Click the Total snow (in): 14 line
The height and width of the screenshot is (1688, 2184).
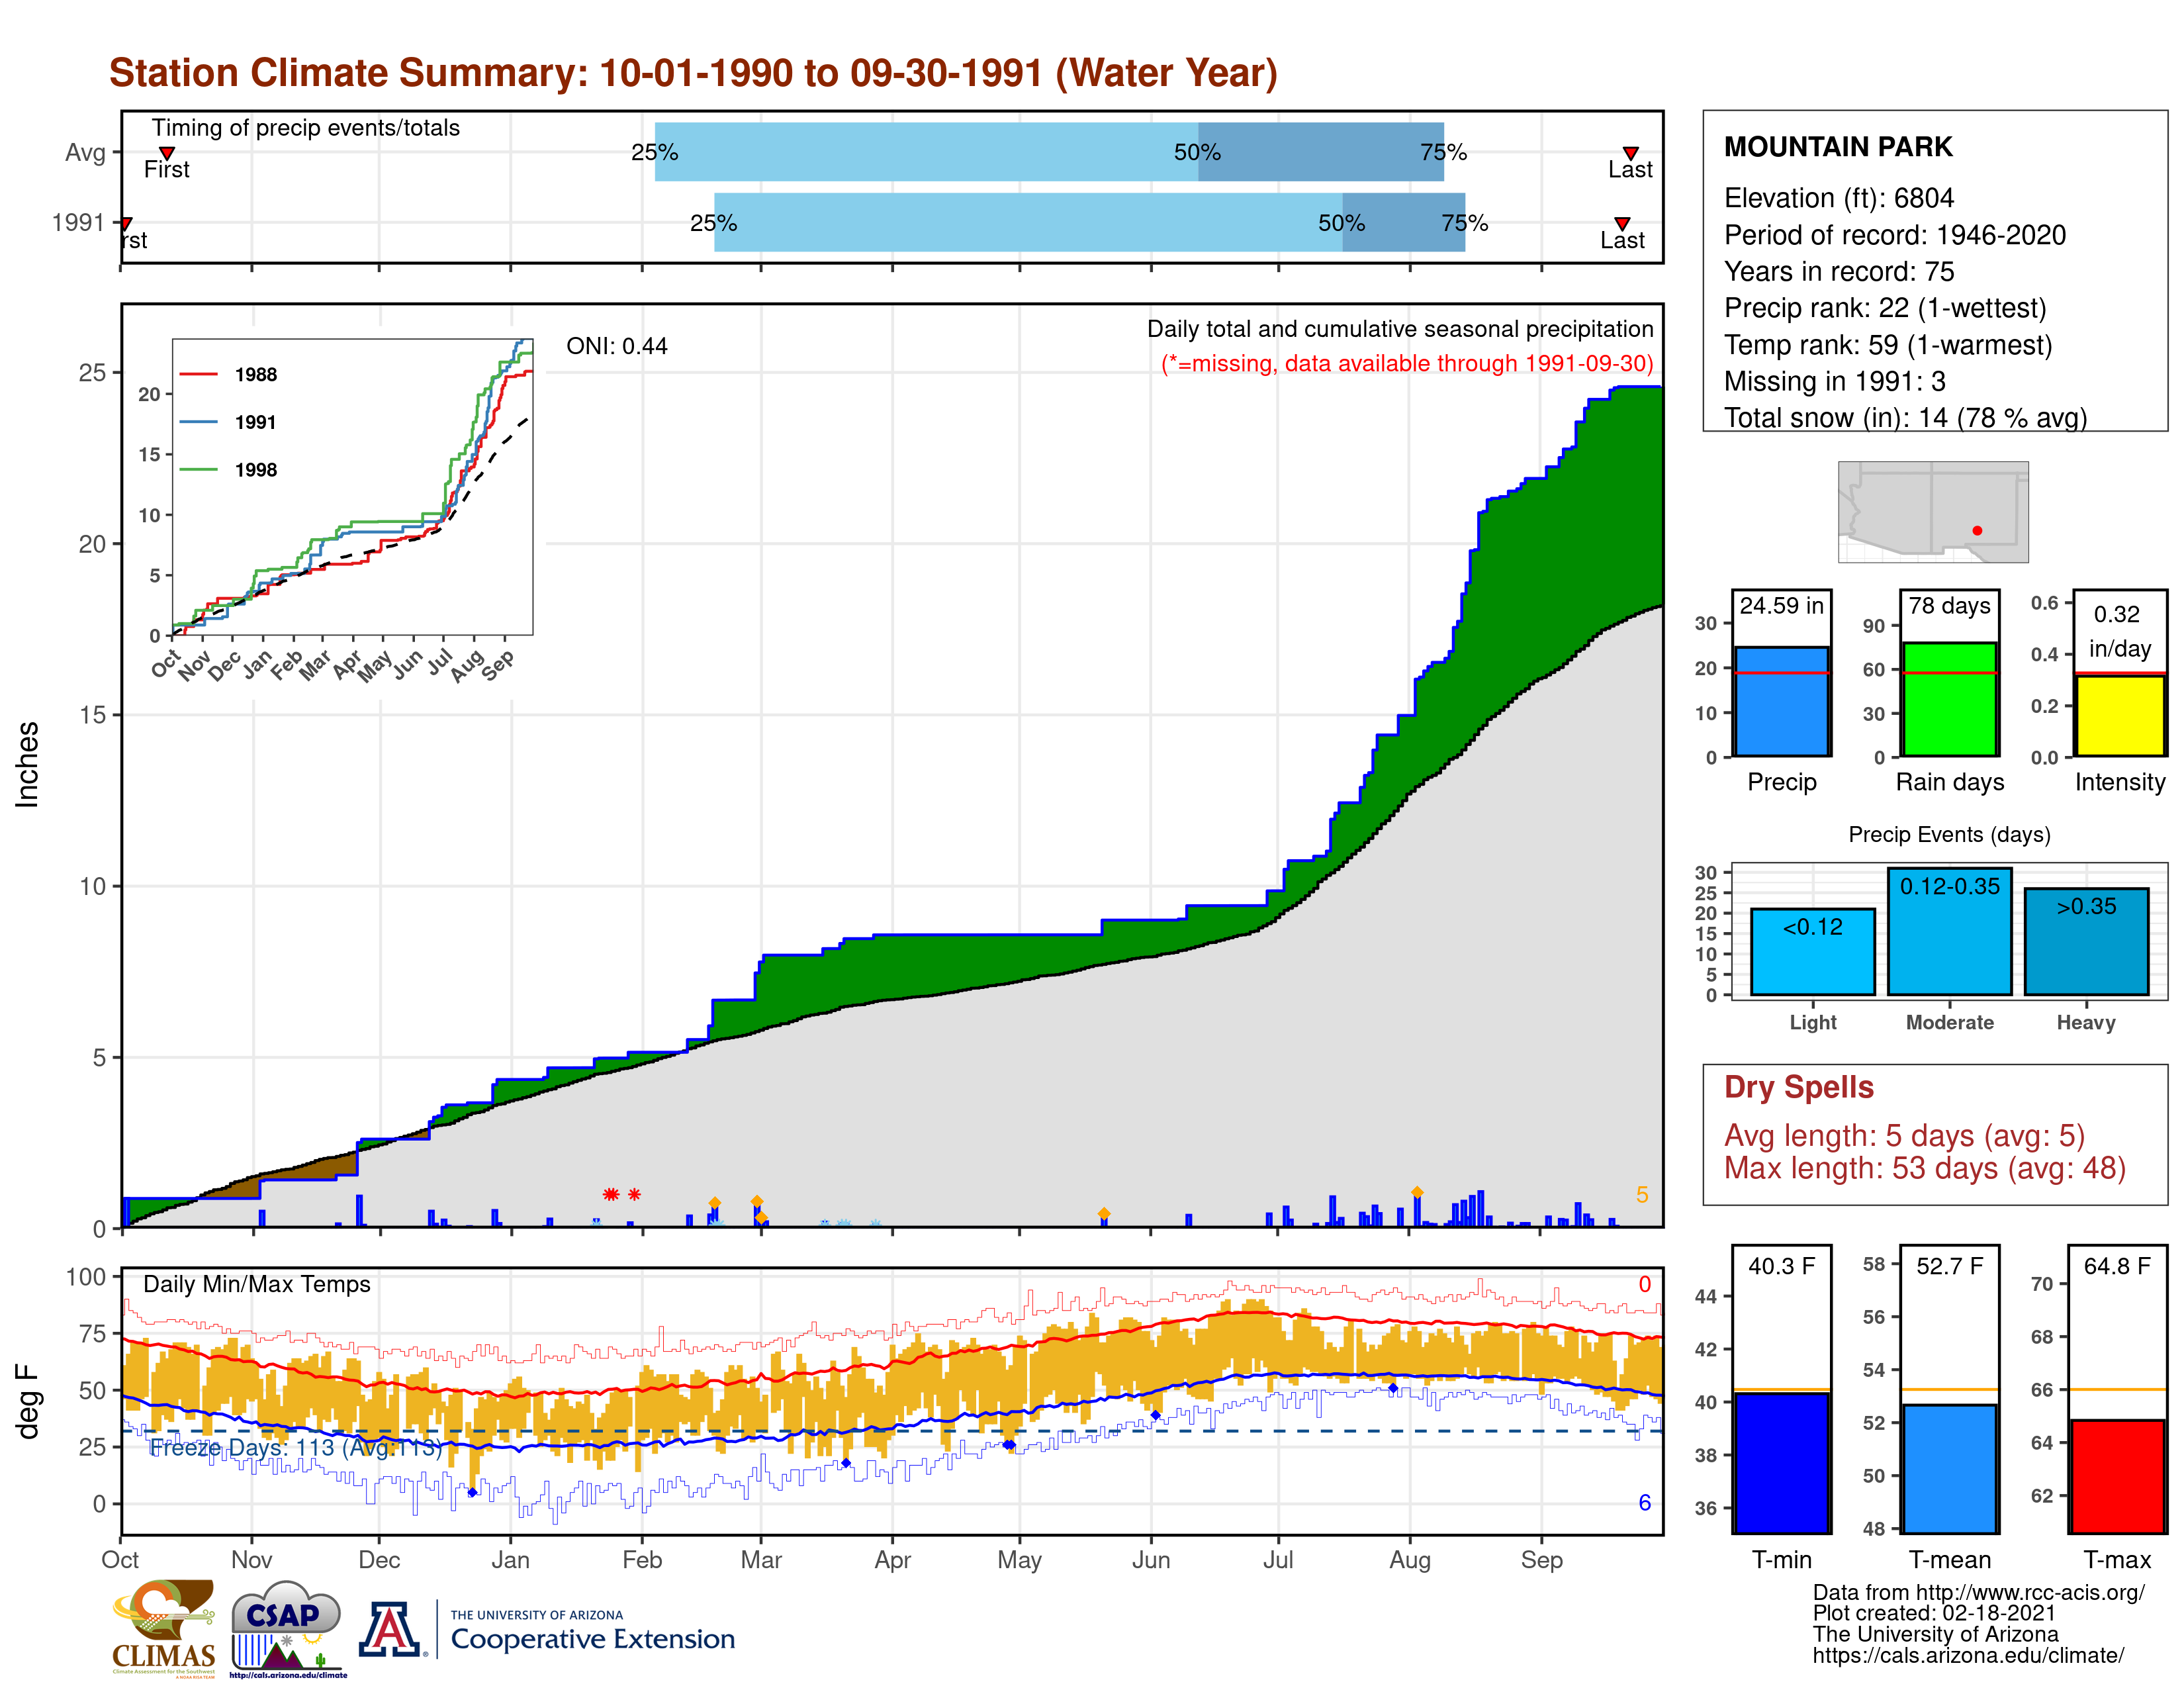(x=1905, y=418)
